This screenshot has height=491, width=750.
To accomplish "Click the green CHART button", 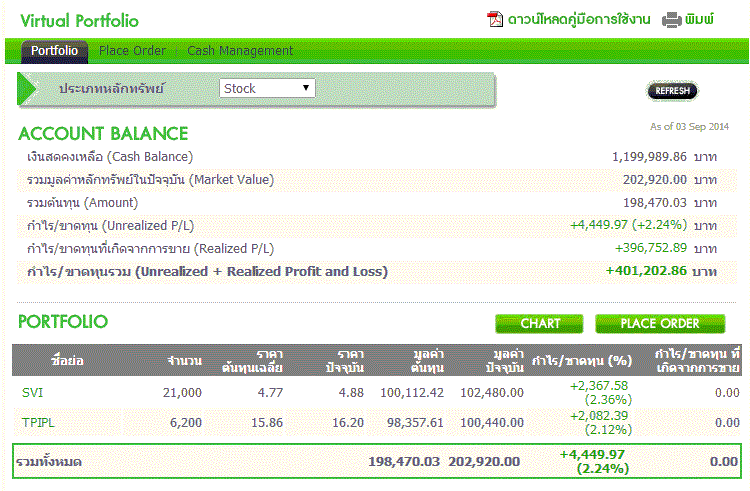I will click(540, 323).
